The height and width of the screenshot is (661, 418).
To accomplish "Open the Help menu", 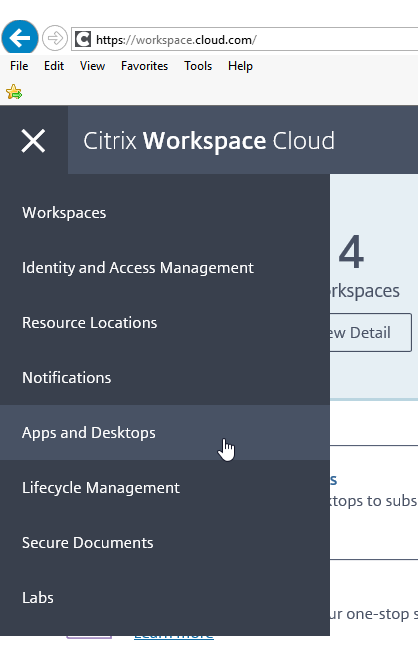I will (x=240, y=66).
